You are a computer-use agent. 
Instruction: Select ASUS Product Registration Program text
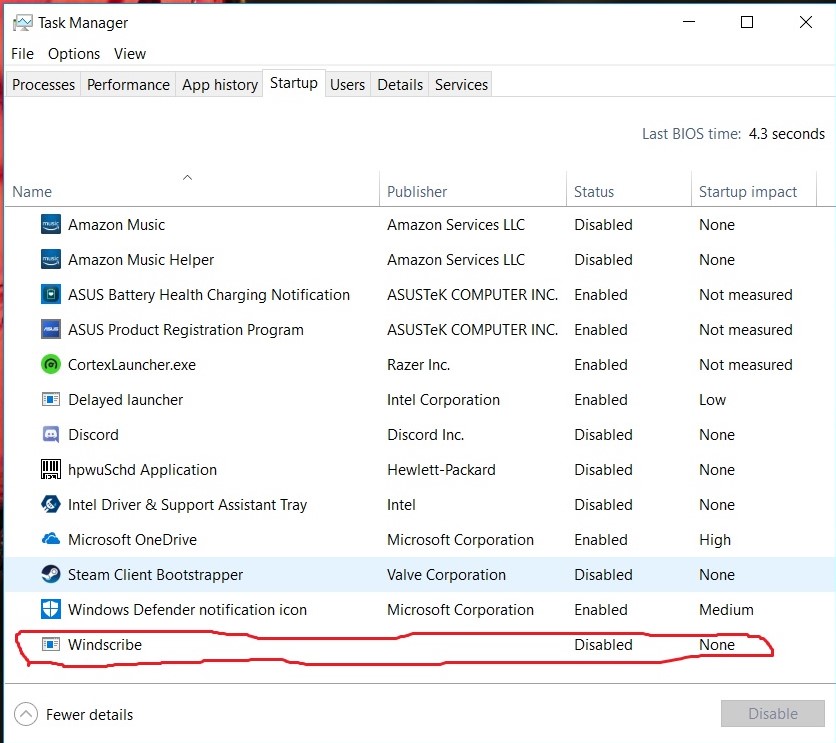[186, 330]
